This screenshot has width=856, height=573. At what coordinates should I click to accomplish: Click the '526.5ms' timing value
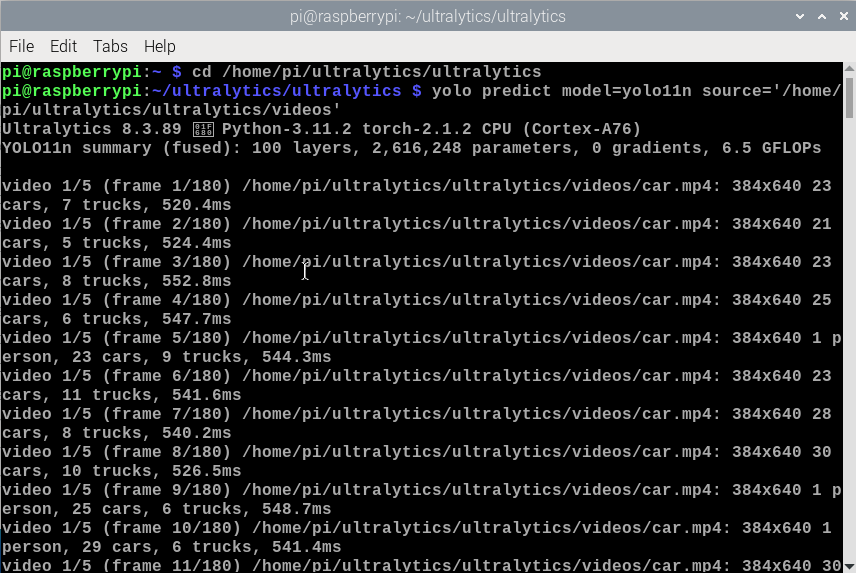pos(206,471)
